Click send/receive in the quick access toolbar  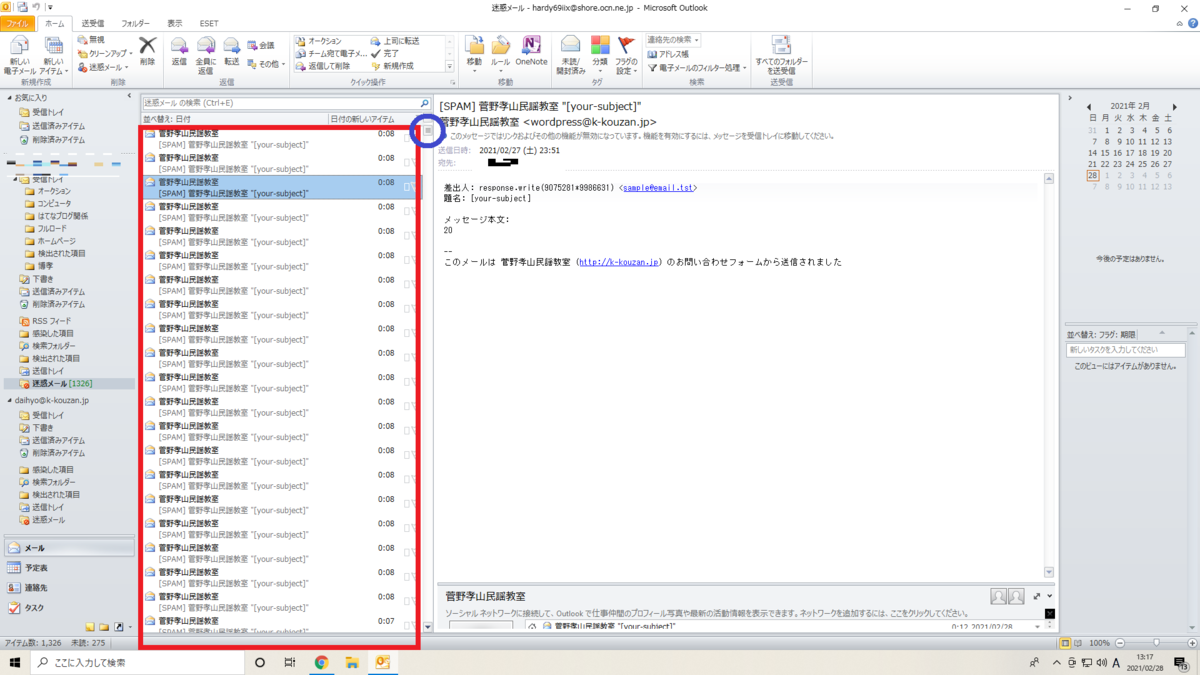click(x=21, y=8)
